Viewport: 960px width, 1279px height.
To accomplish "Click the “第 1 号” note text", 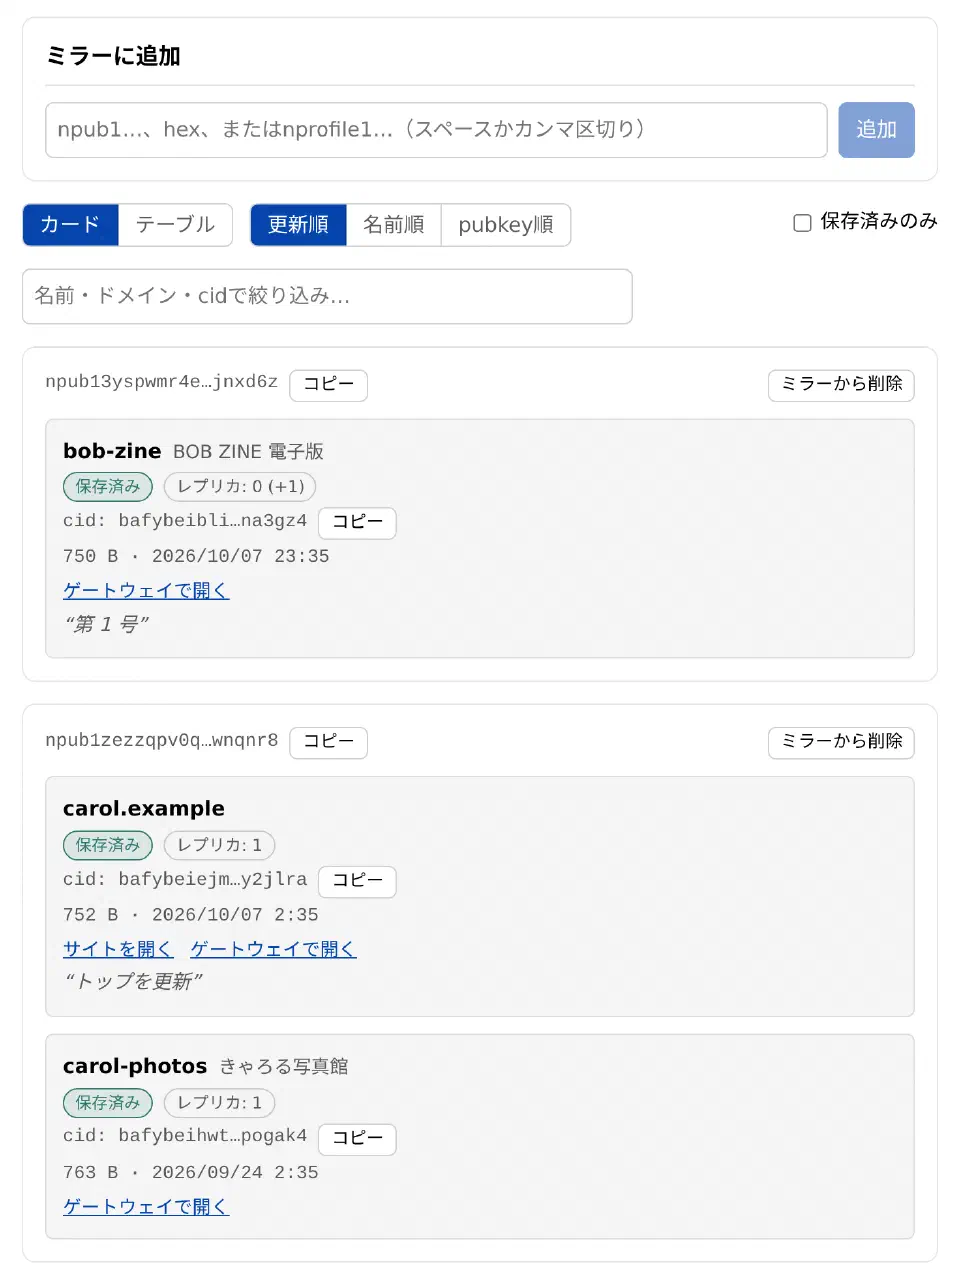I will click(x=107, y=624).
